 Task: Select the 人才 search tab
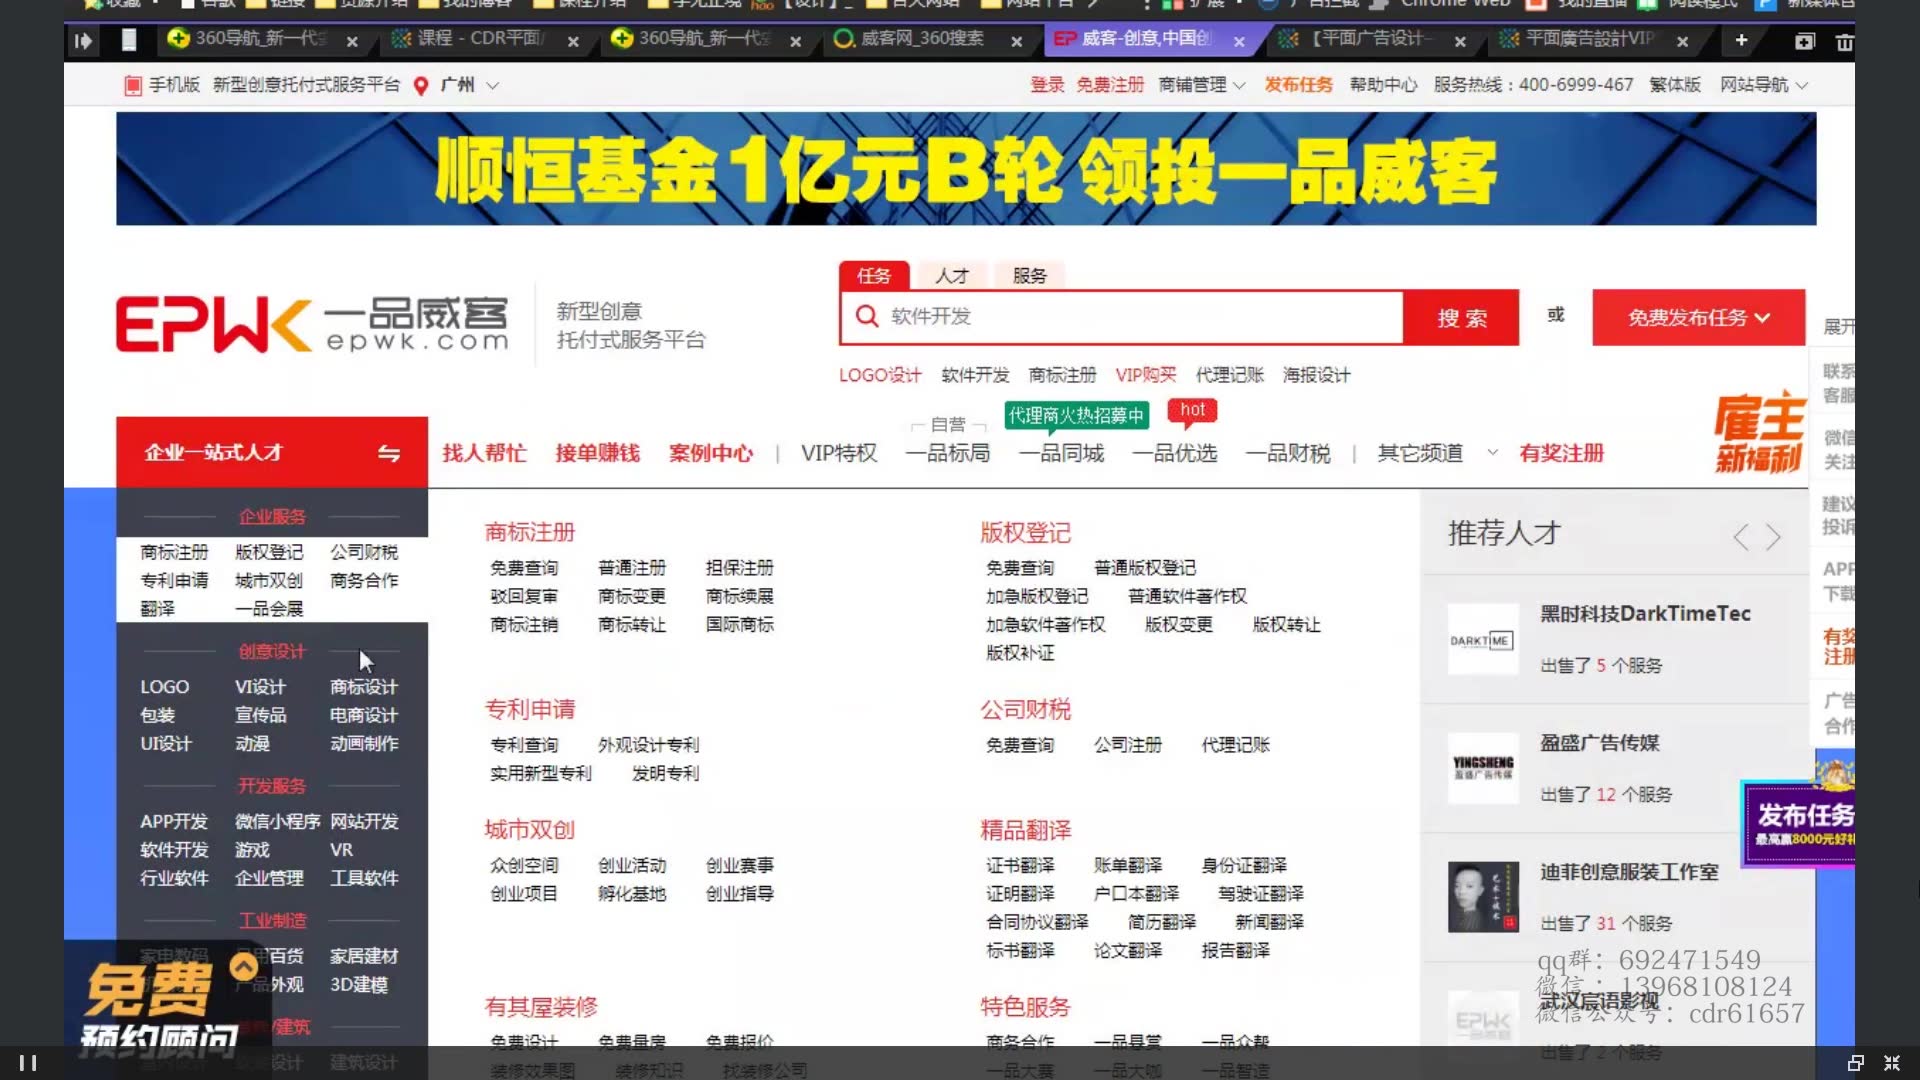coord(952,275)
